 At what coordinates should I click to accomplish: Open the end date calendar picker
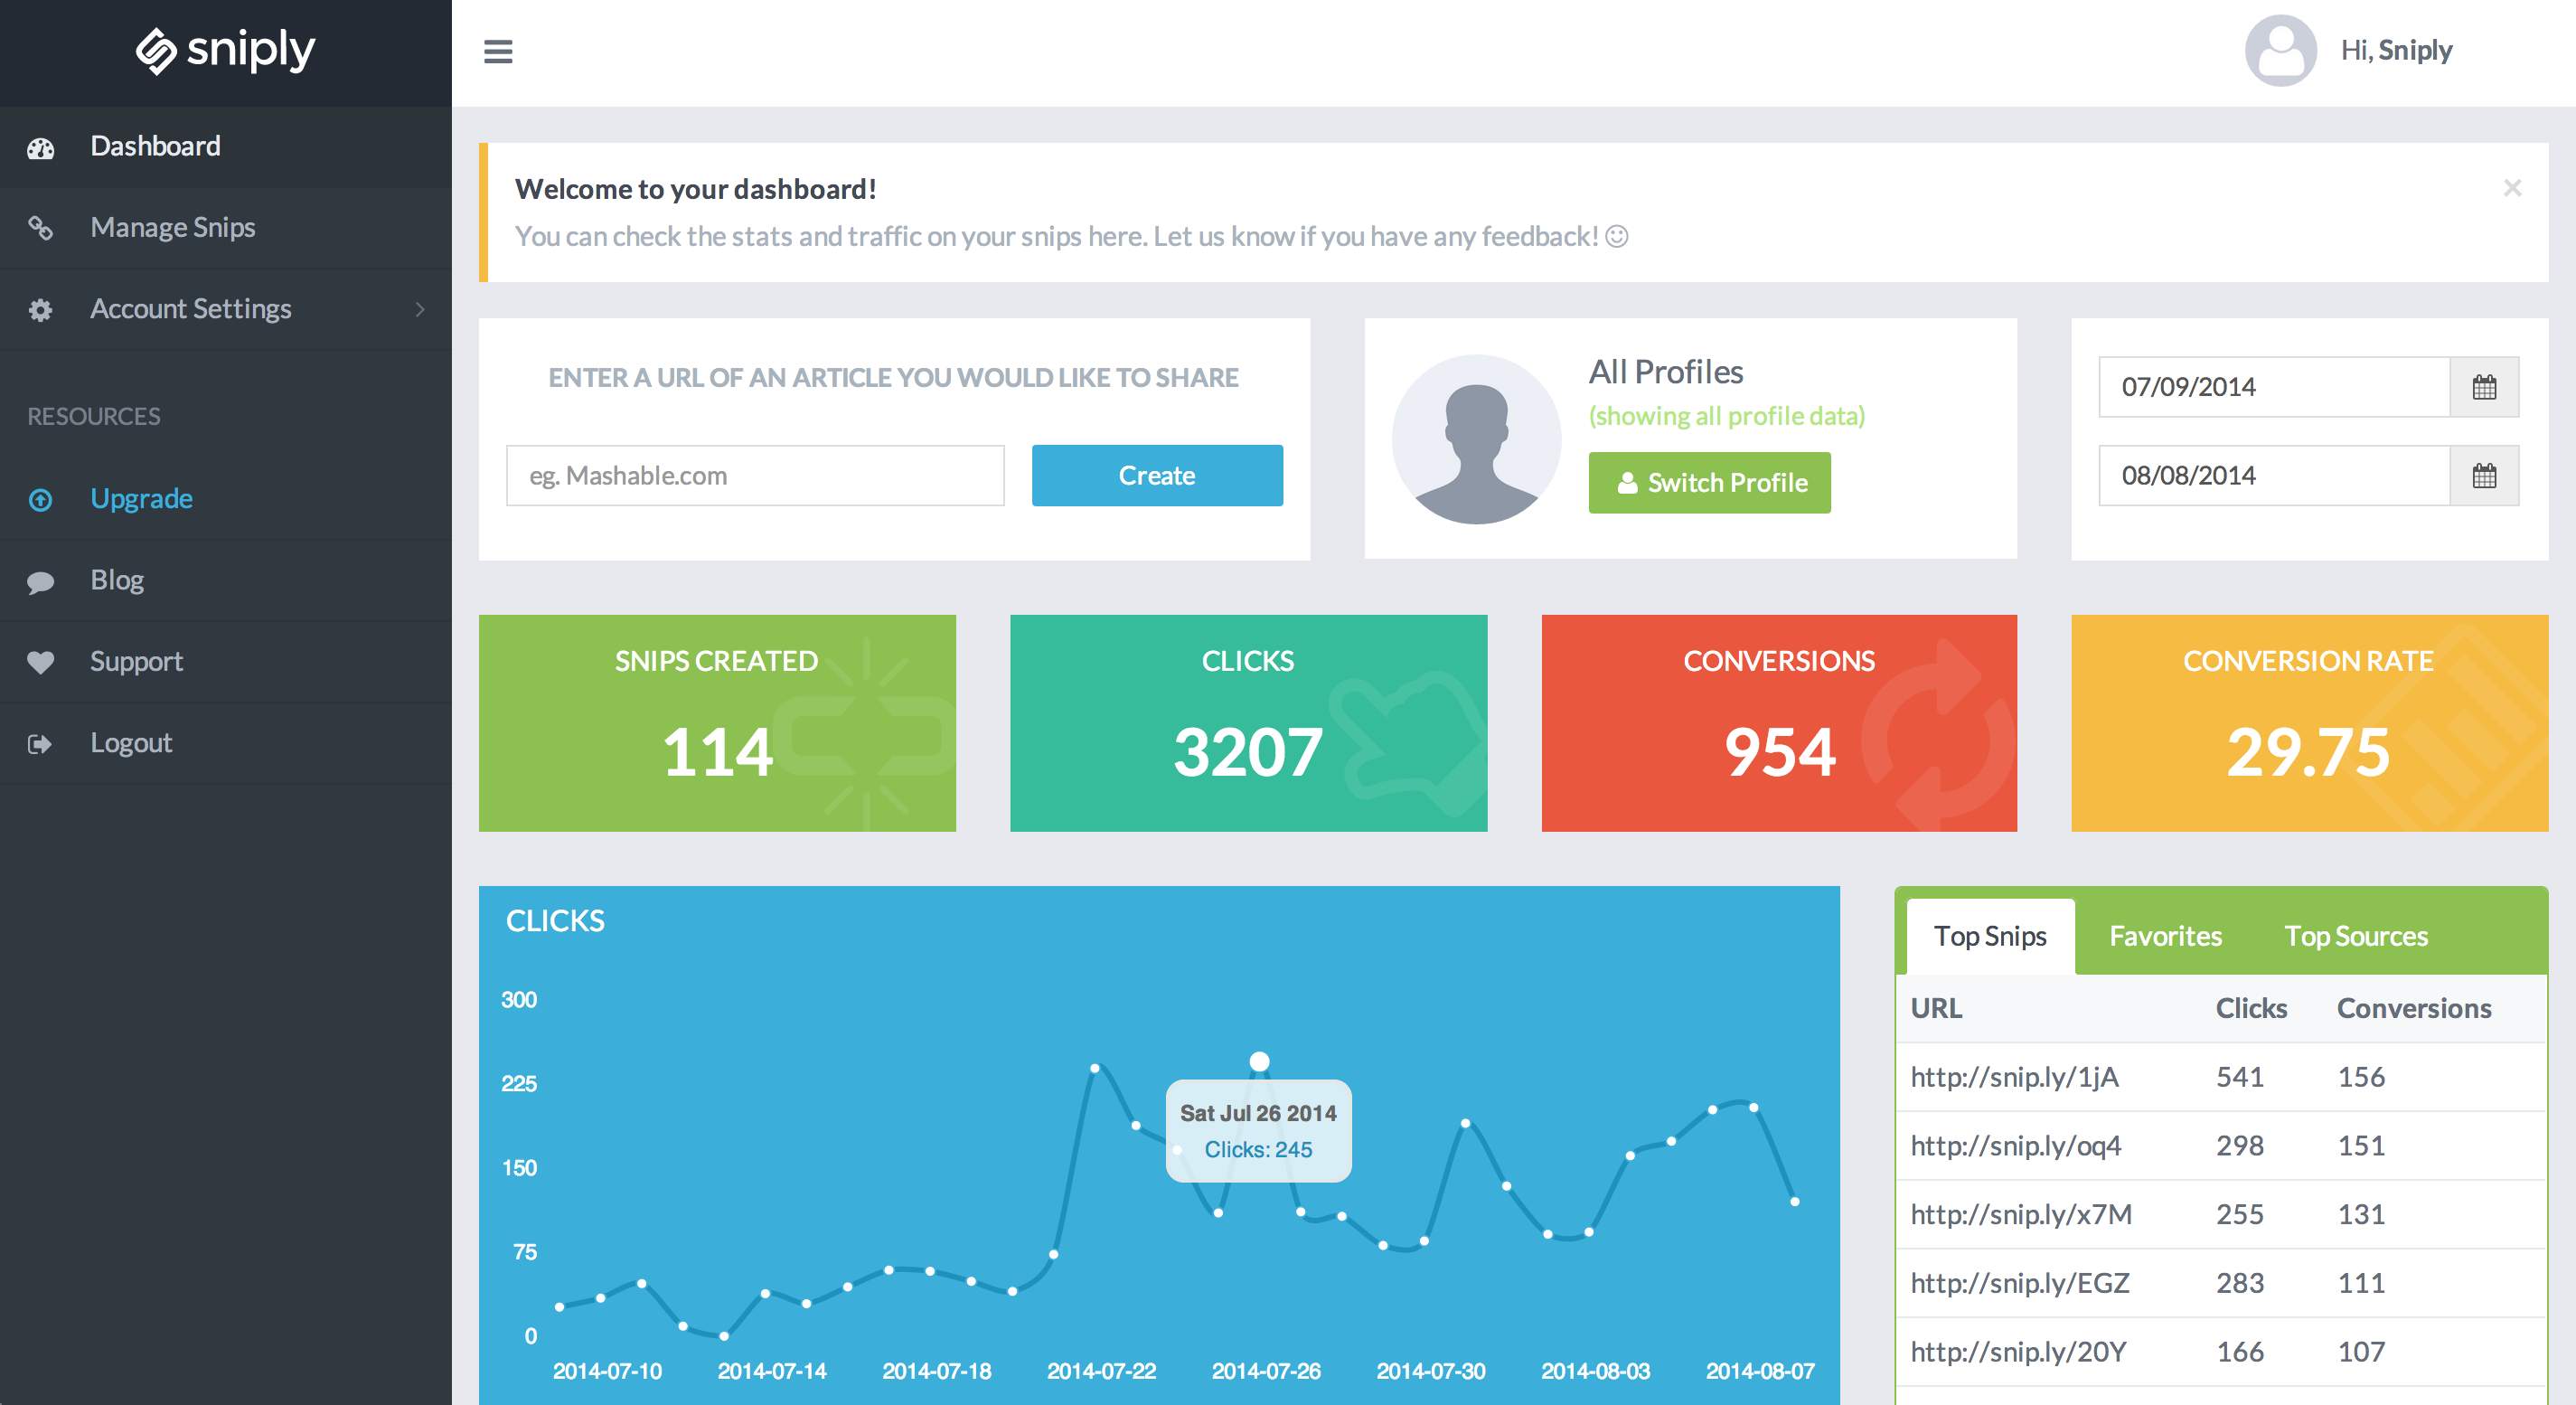(2485, 476)
